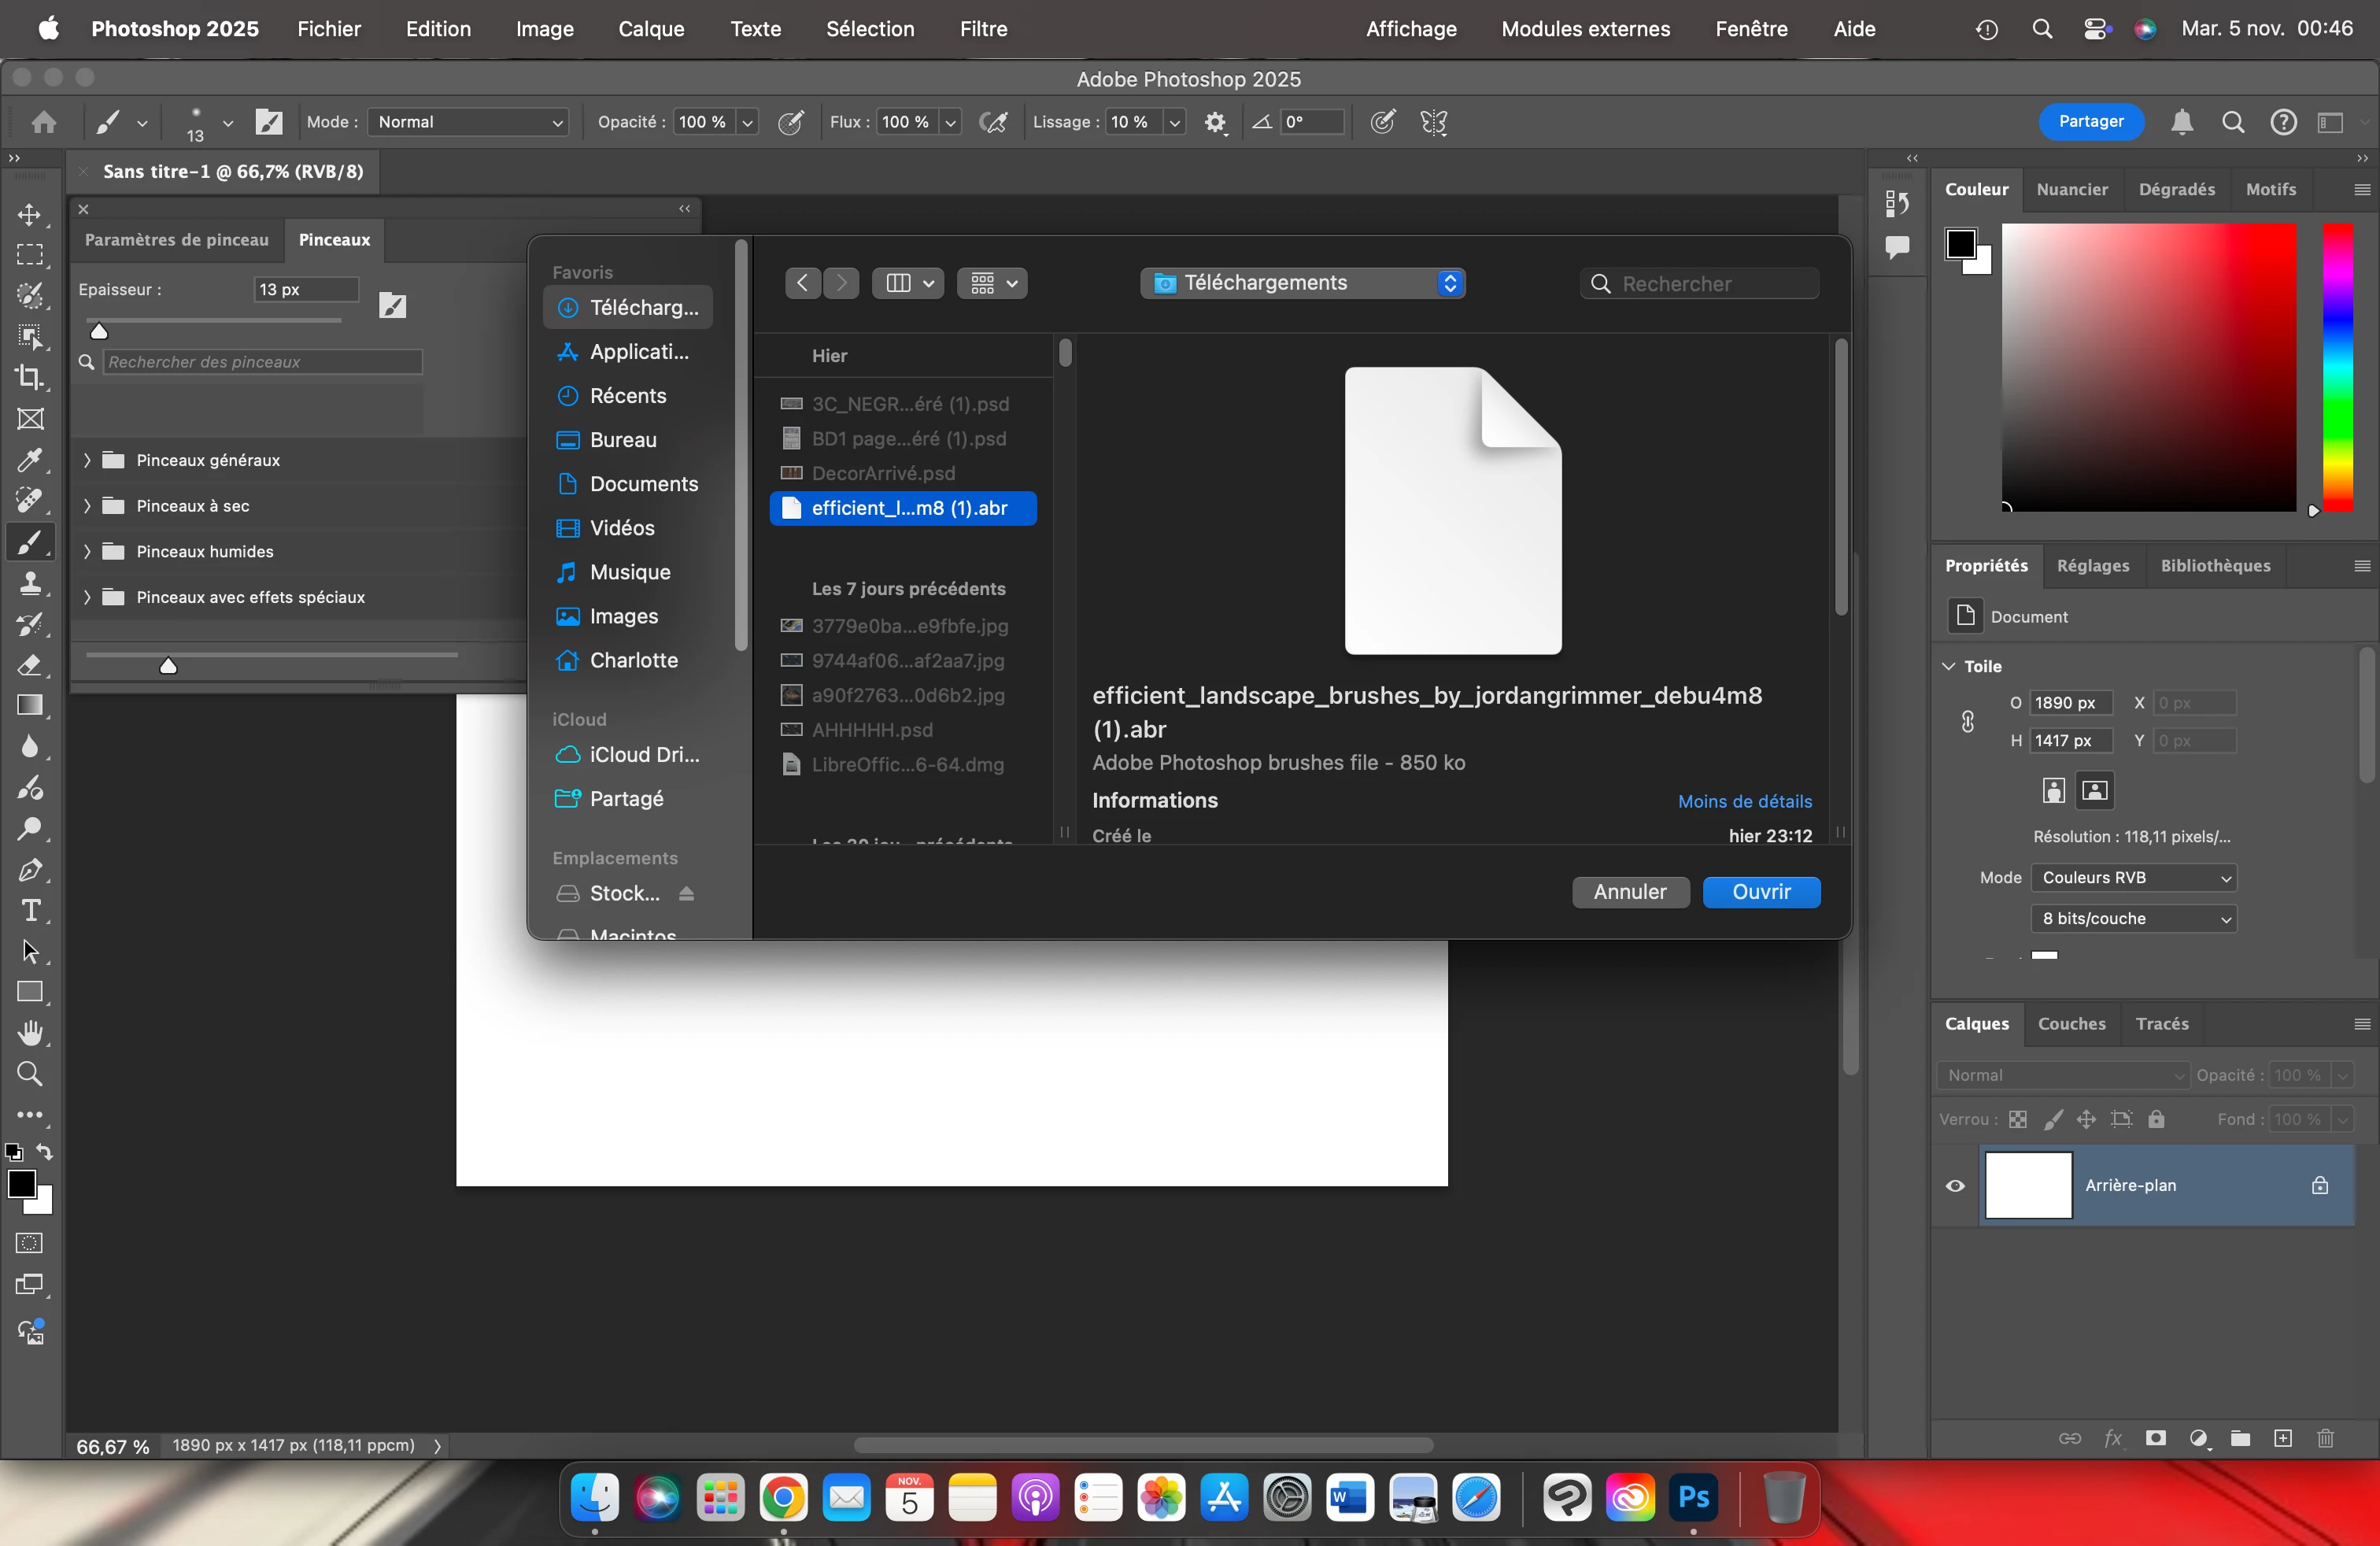Click the Moins de détails link
2380x1546 pixels.
pos(1743,801)
